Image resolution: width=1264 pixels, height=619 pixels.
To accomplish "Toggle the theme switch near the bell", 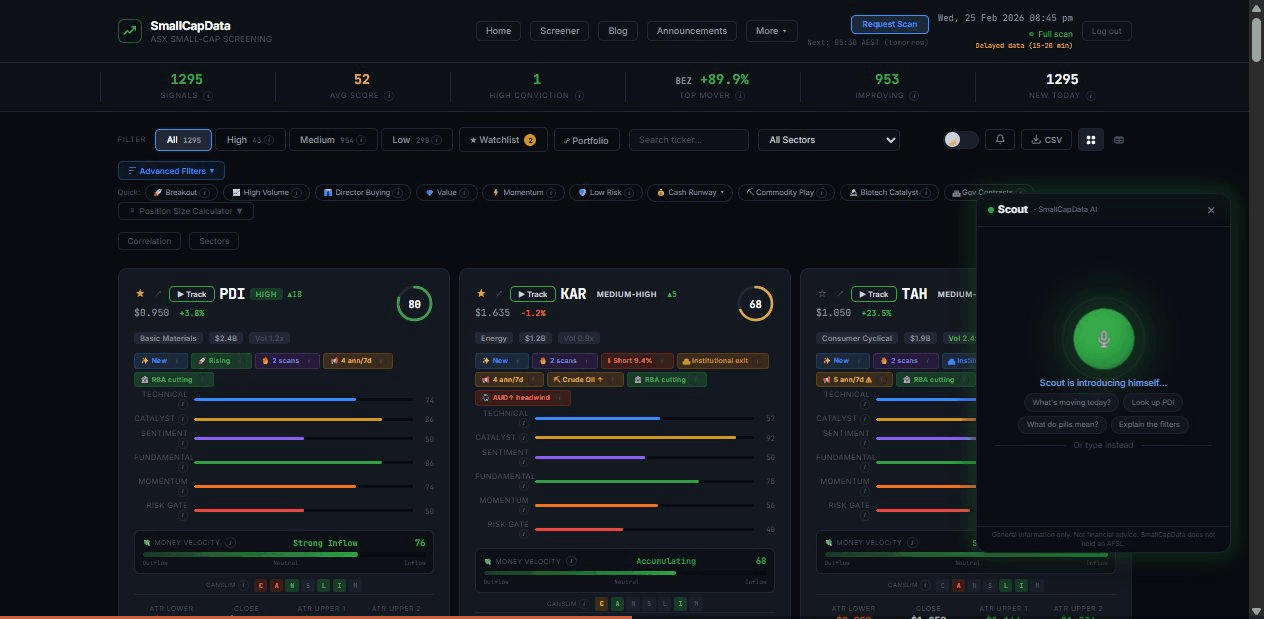I will click(x=960, y=139).
